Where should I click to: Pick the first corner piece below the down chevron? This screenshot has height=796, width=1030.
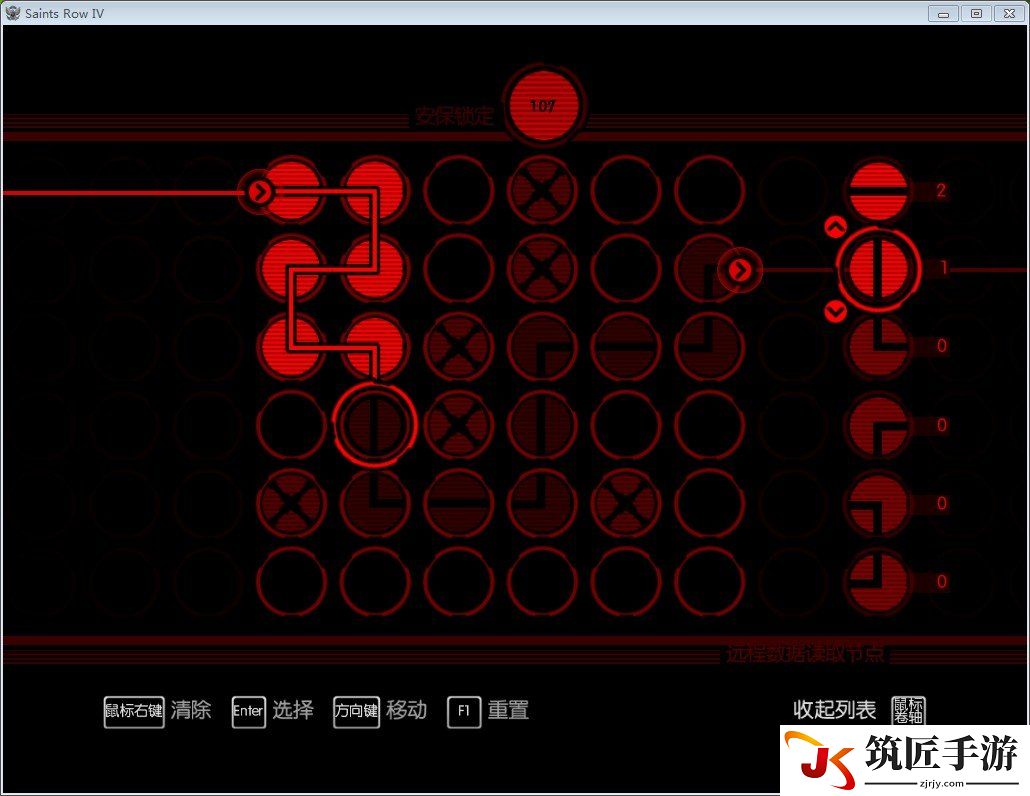coord(878,346)
